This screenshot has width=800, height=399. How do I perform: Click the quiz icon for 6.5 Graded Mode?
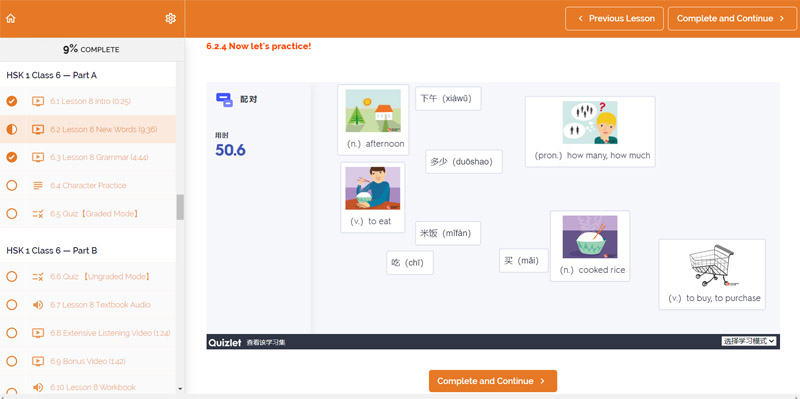coord(38,214)
